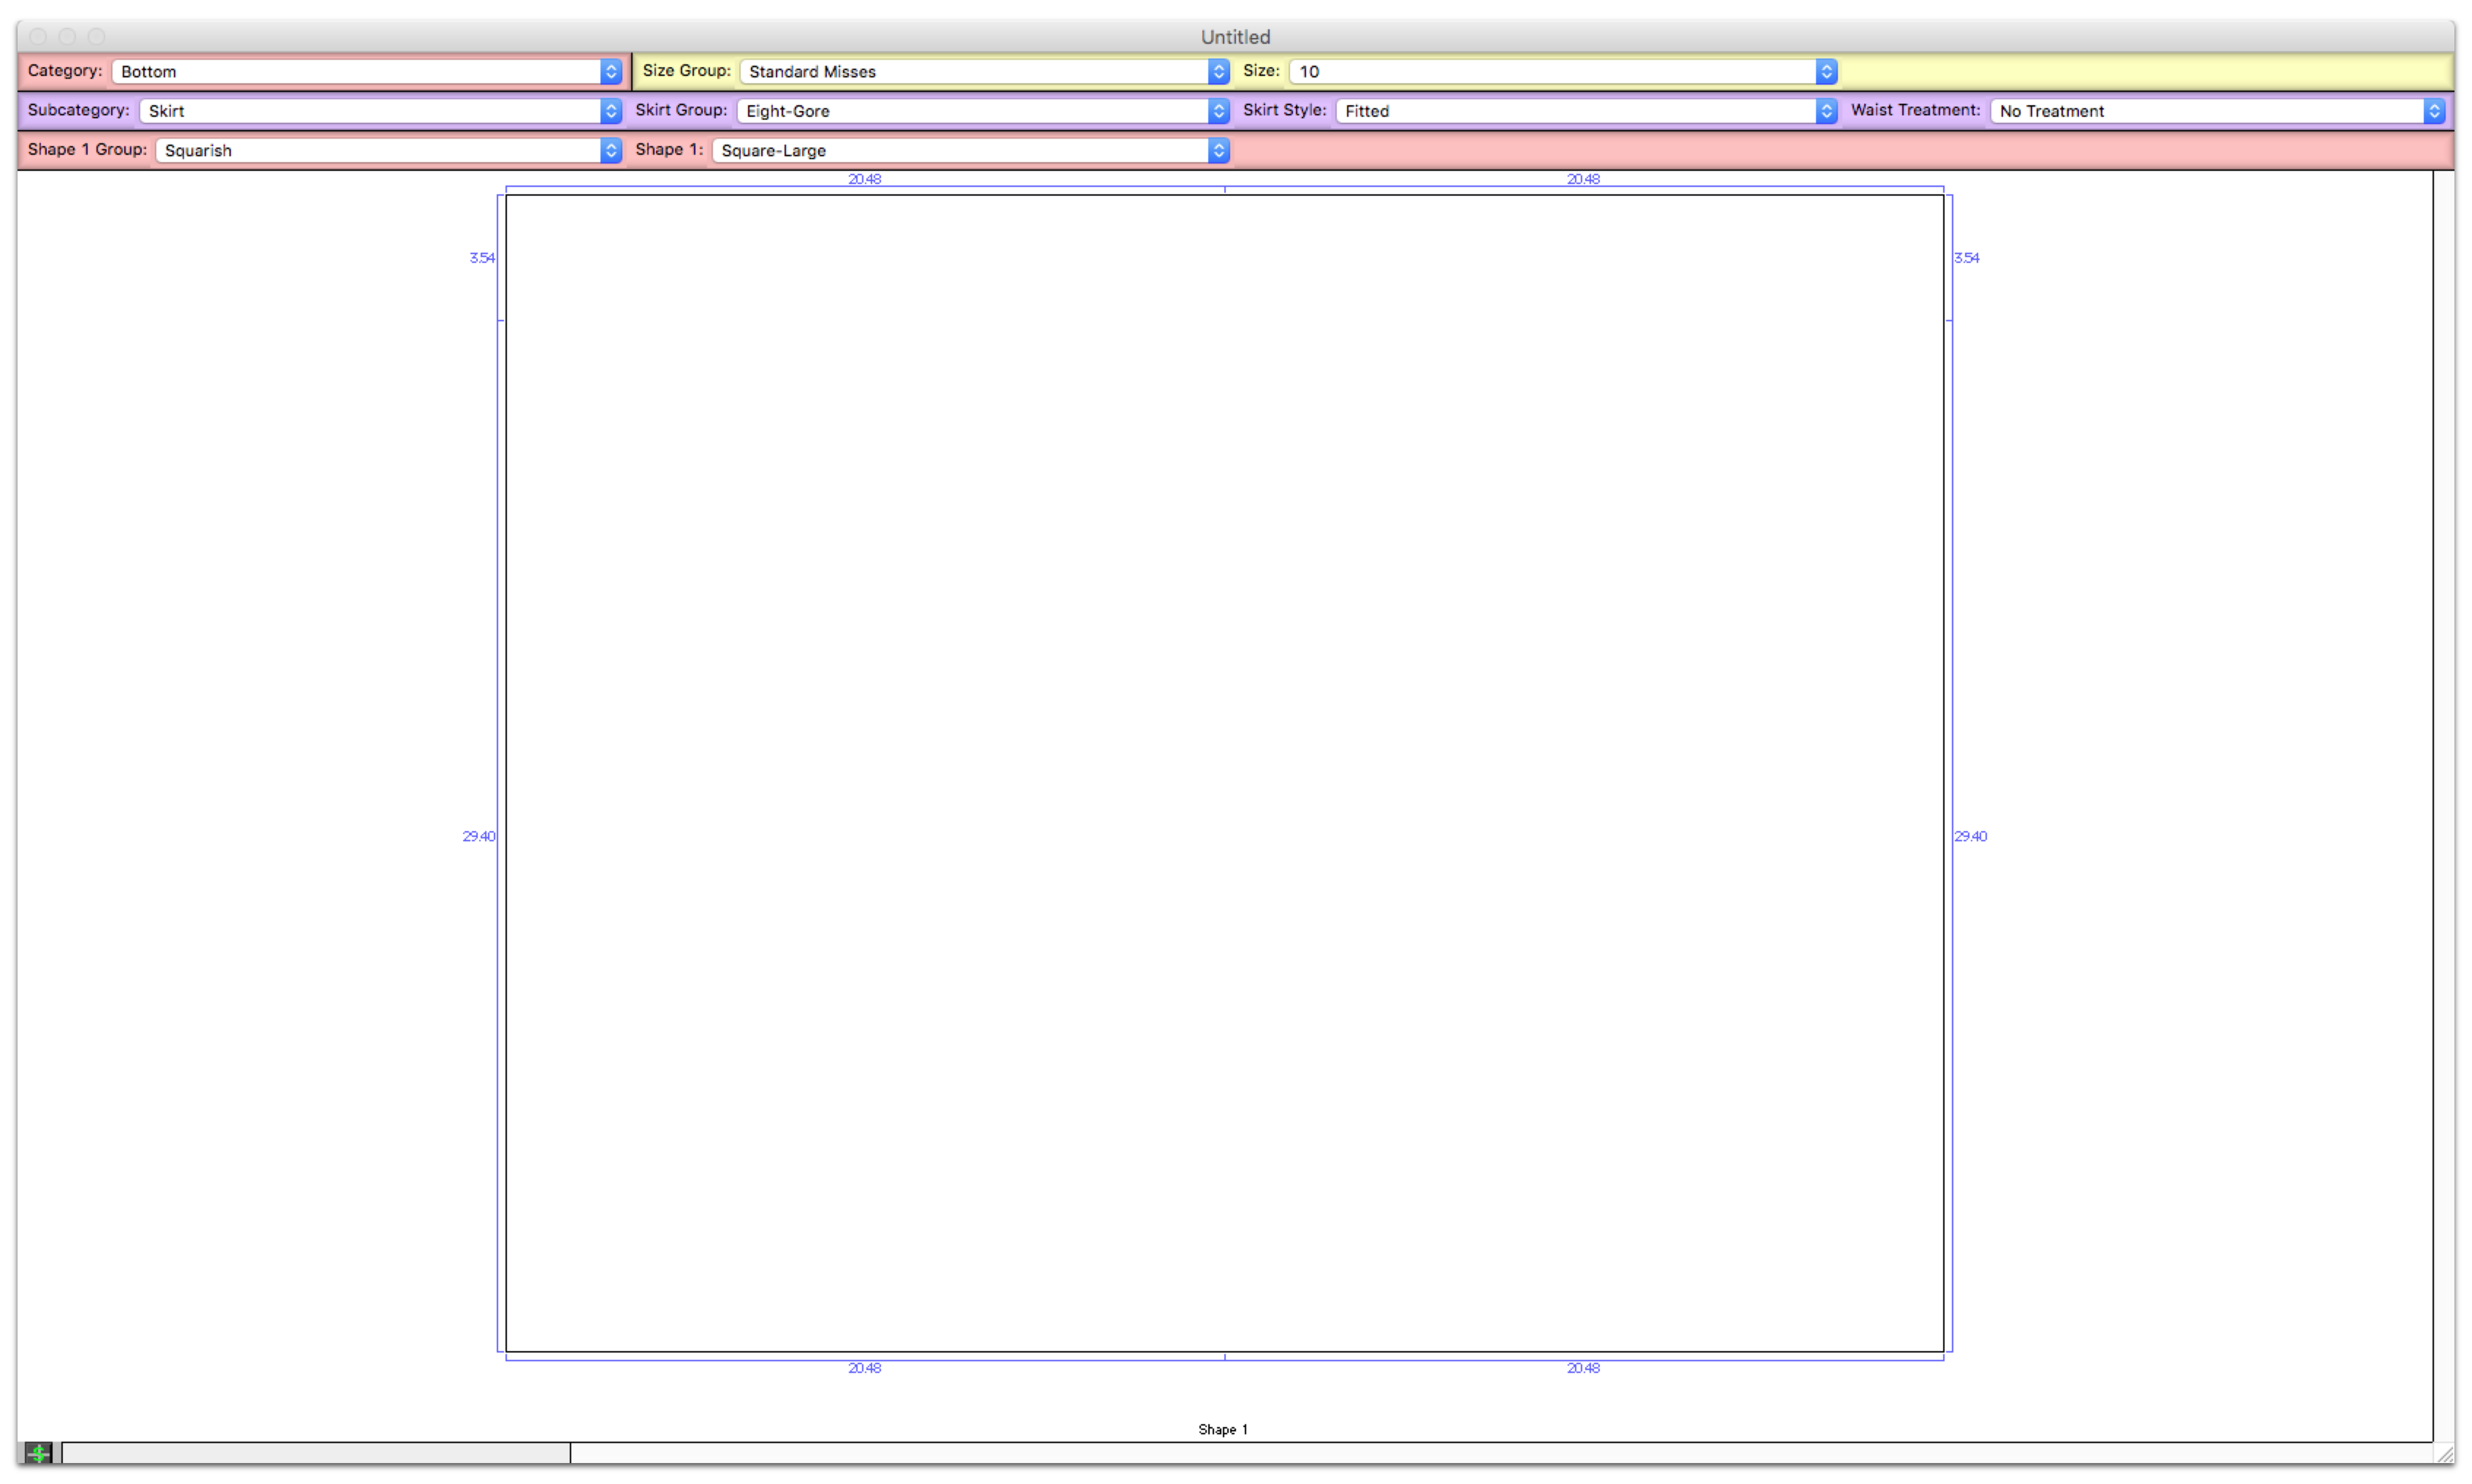The height and width of the screenshot is (1484, 2472).
Task: Change the Skirt Style dropdown showing Fitted
Action: click(1586, 111)
